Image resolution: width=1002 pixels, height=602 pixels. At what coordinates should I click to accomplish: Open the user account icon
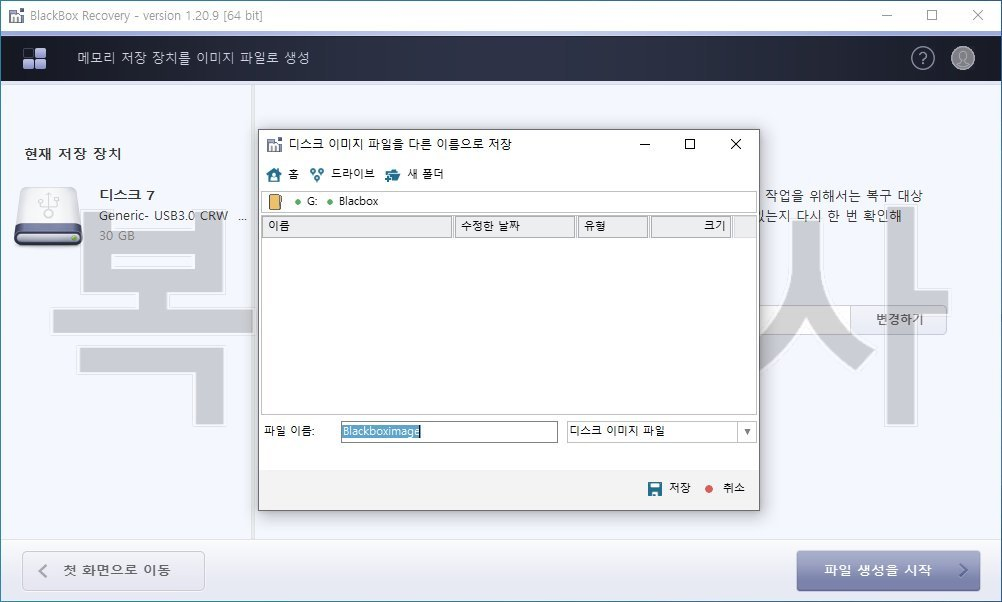point(962,58)
